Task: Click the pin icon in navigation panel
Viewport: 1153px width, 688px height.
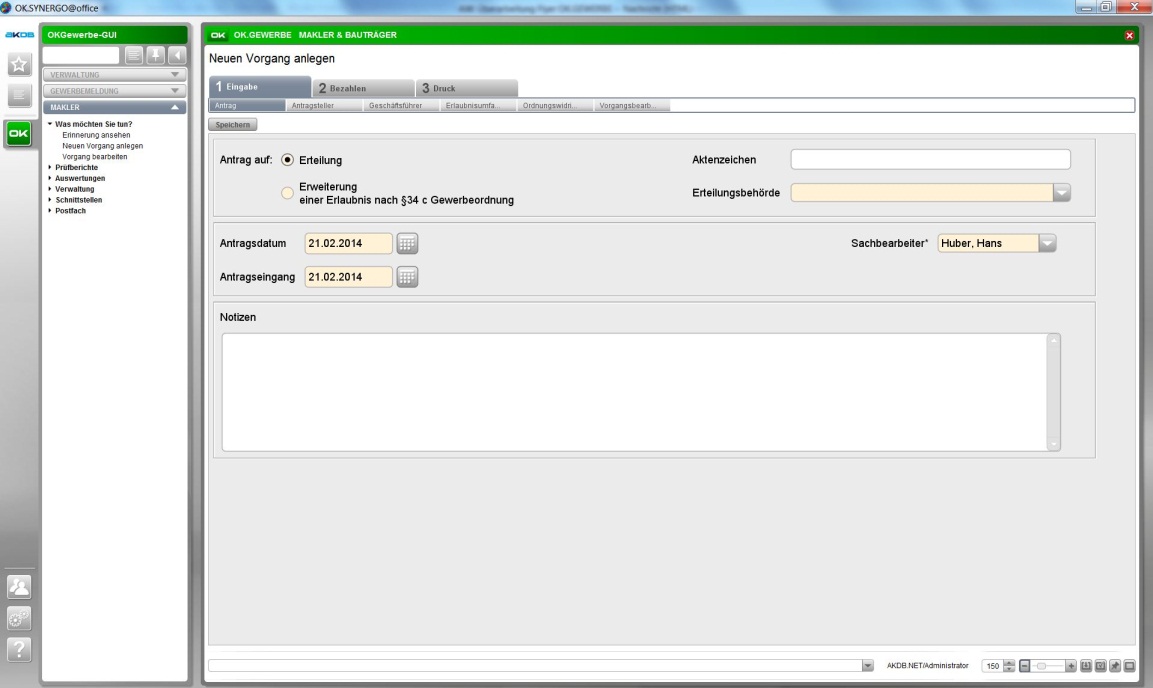Action: [x=160, y=55]
